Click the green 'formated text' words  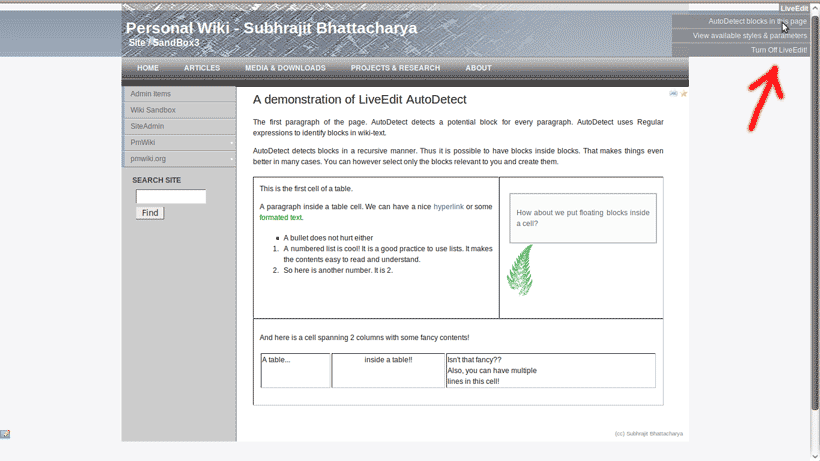[281, 217]
